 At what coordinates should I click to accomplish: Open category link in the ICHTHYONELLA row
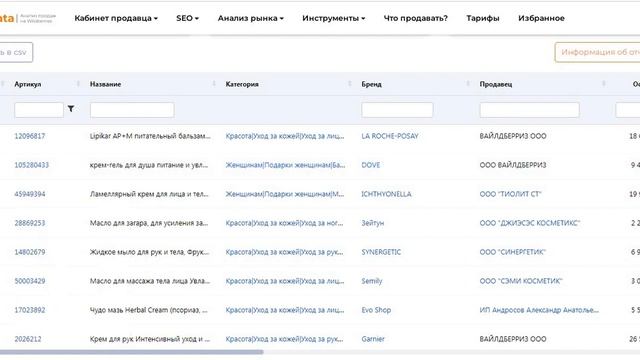pyautogui.click(x=285, y=194)
